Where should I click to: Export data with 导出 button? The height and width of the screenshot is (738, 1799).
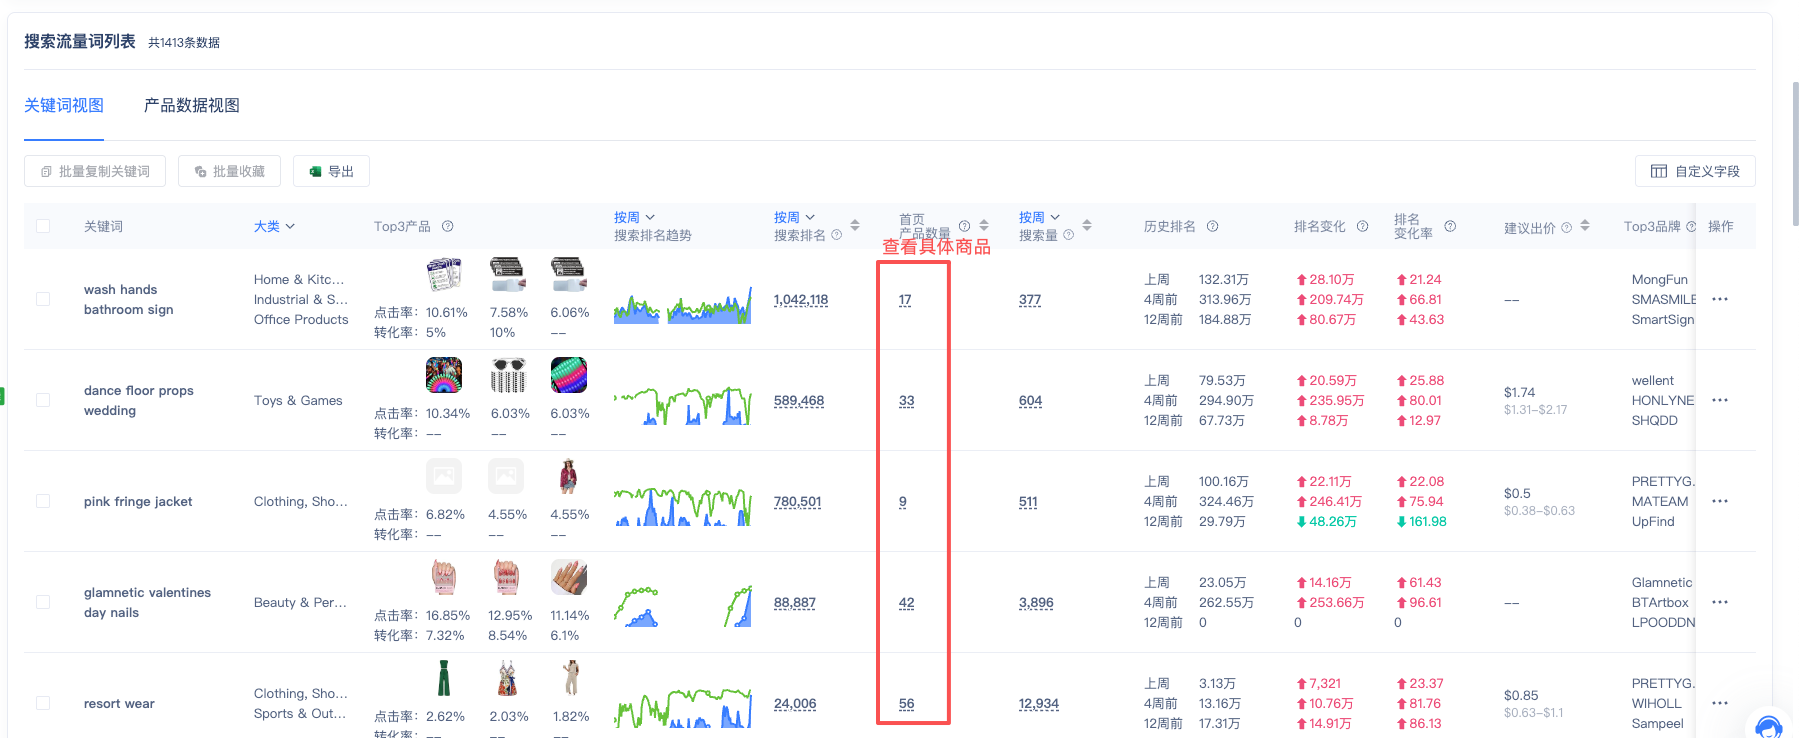[331, 171]
